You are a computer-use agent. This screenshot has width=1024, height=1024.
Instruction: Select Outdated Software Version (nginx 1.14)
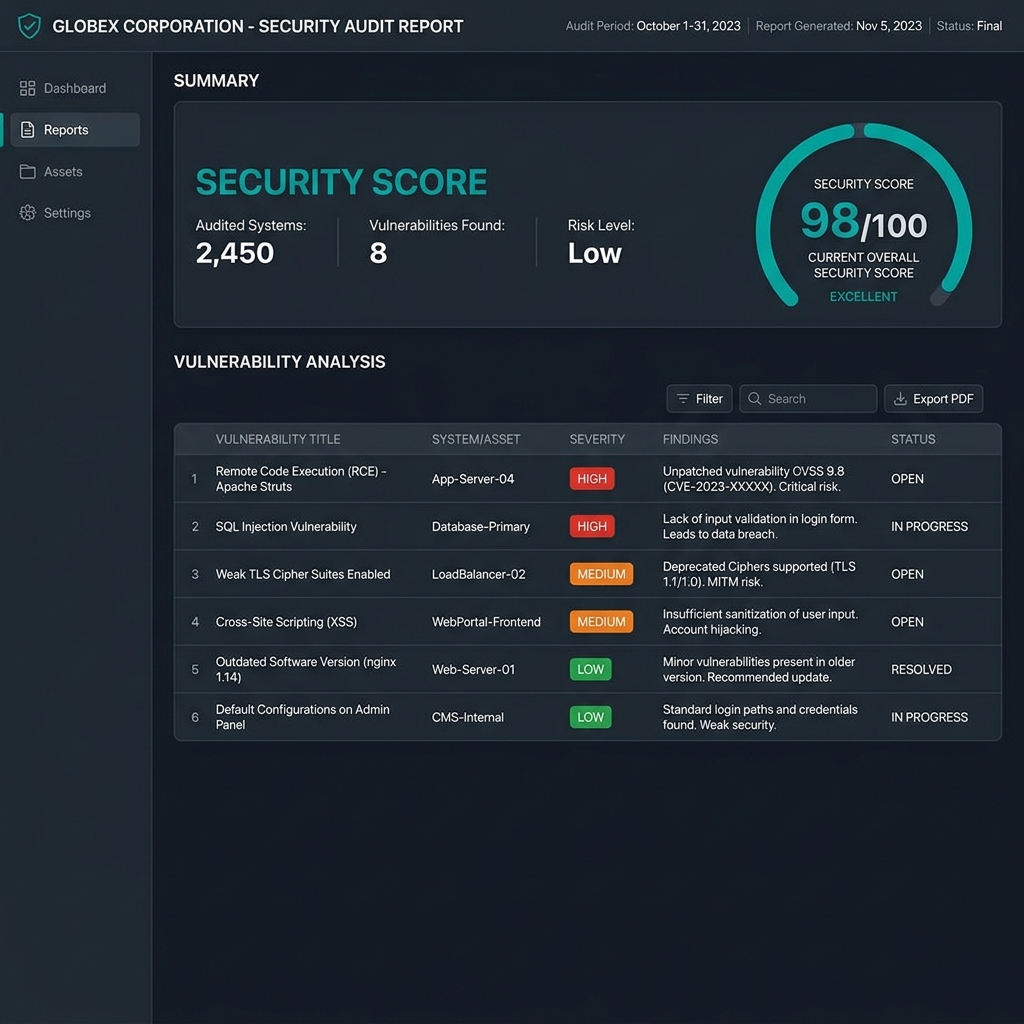click(306, 669)
